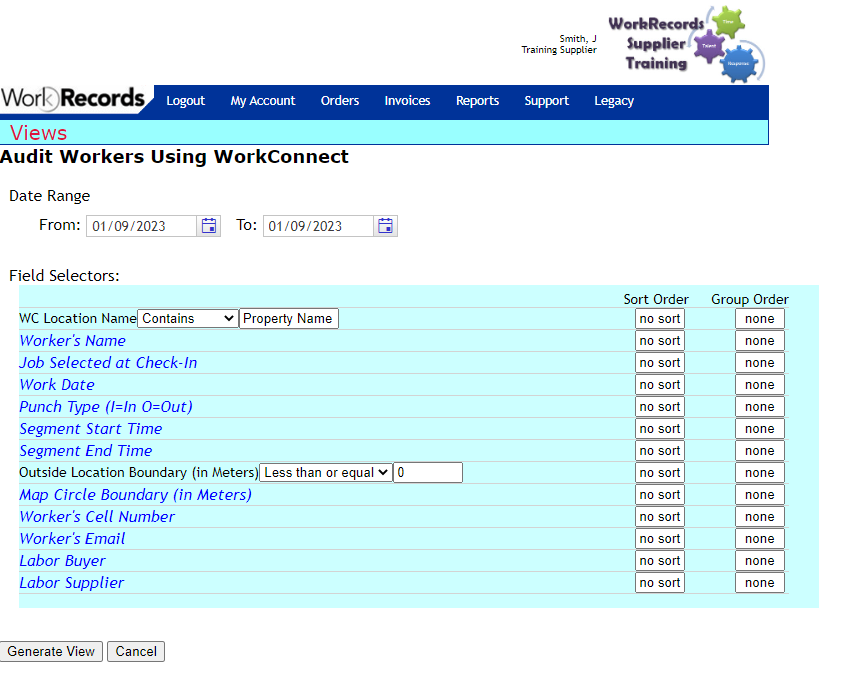Toggle sort order for Labor Supplier

point(660,583)
